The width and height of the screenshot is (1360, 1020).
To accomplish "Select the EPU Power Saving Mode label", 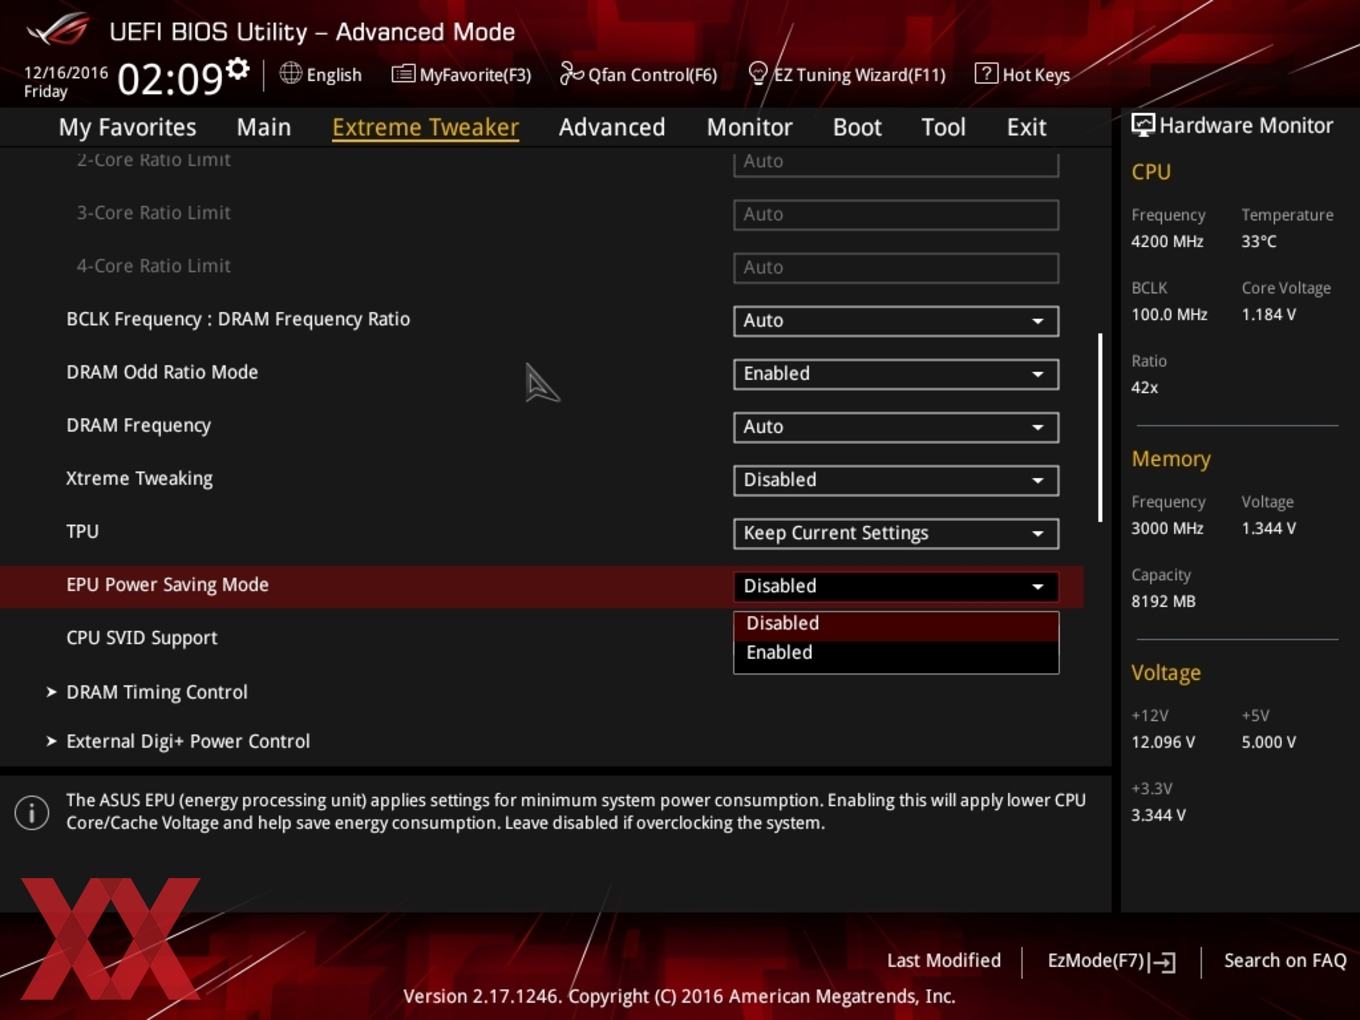I will click(167, 585).
